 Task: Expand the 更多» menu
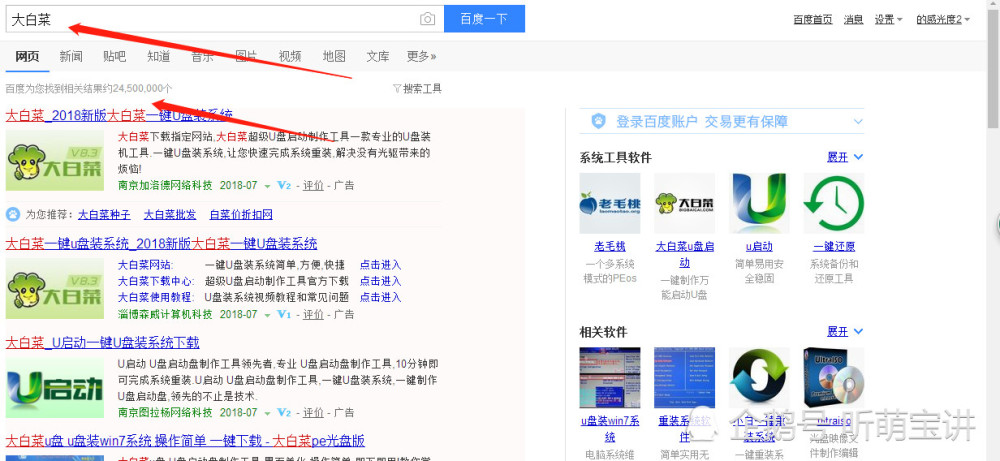coord(422,56)
